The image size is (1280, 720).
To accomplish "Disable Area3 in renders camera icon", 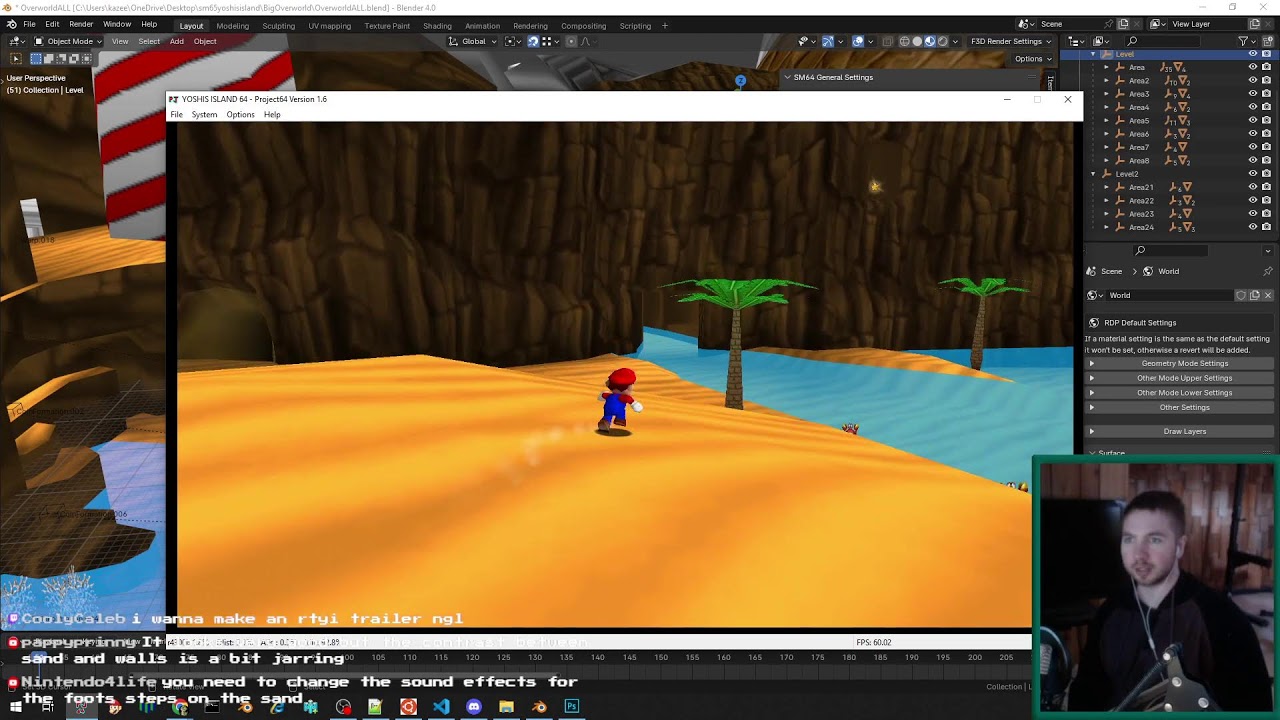I will pyautogui.click(x=1266, y=94).
